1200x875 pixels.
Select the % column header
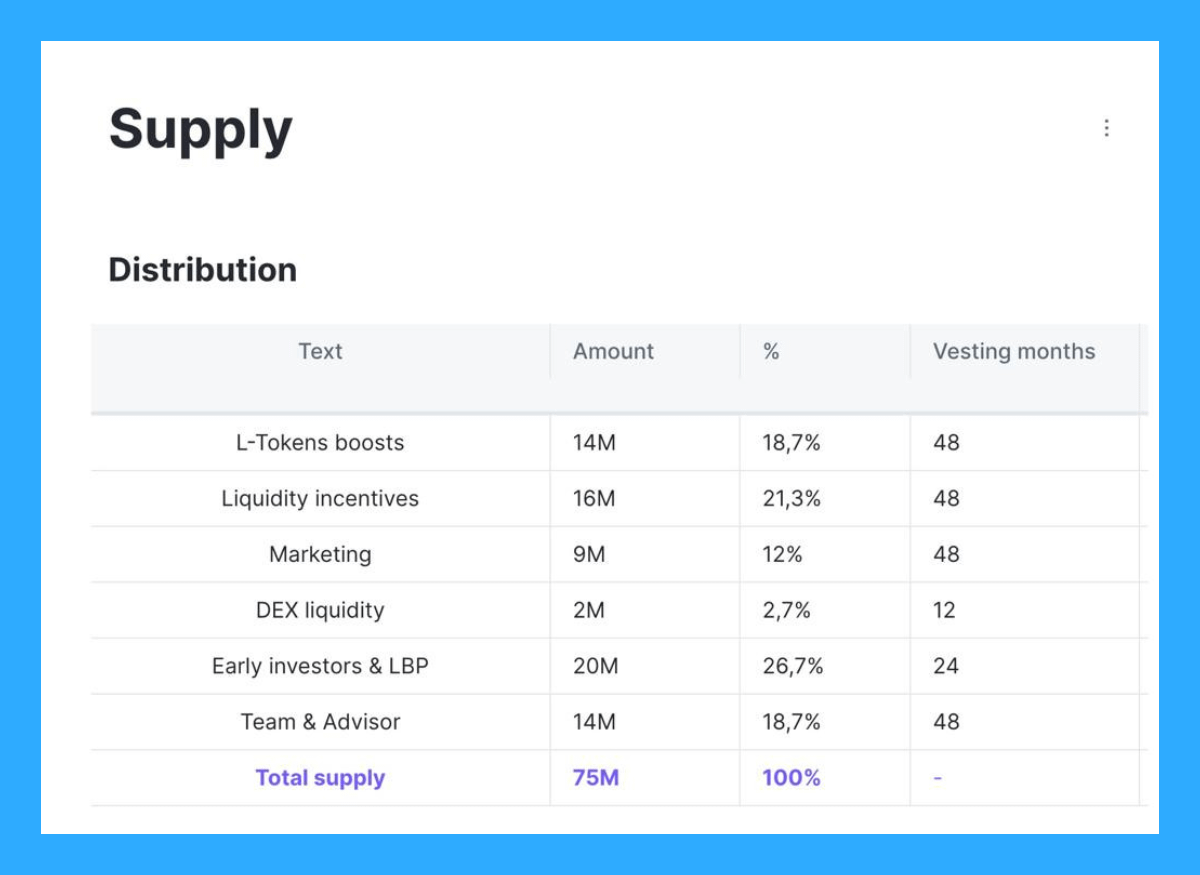(x=771, y=352)
